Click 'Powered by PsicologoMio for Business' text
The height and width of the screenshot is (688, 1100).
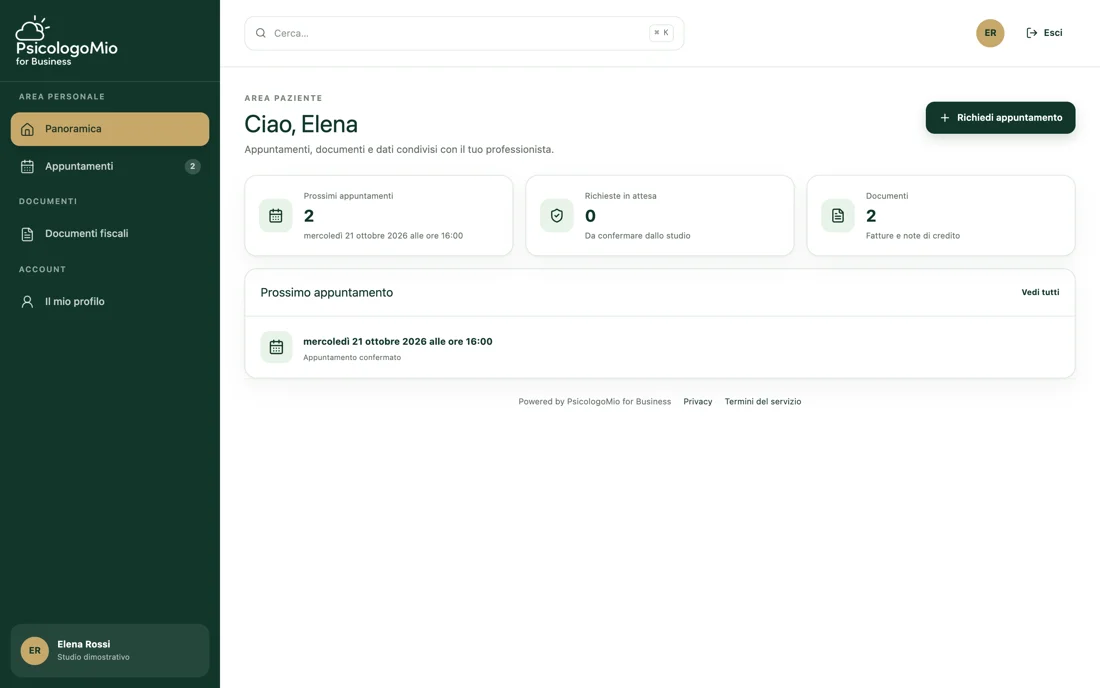pos(595,402)
